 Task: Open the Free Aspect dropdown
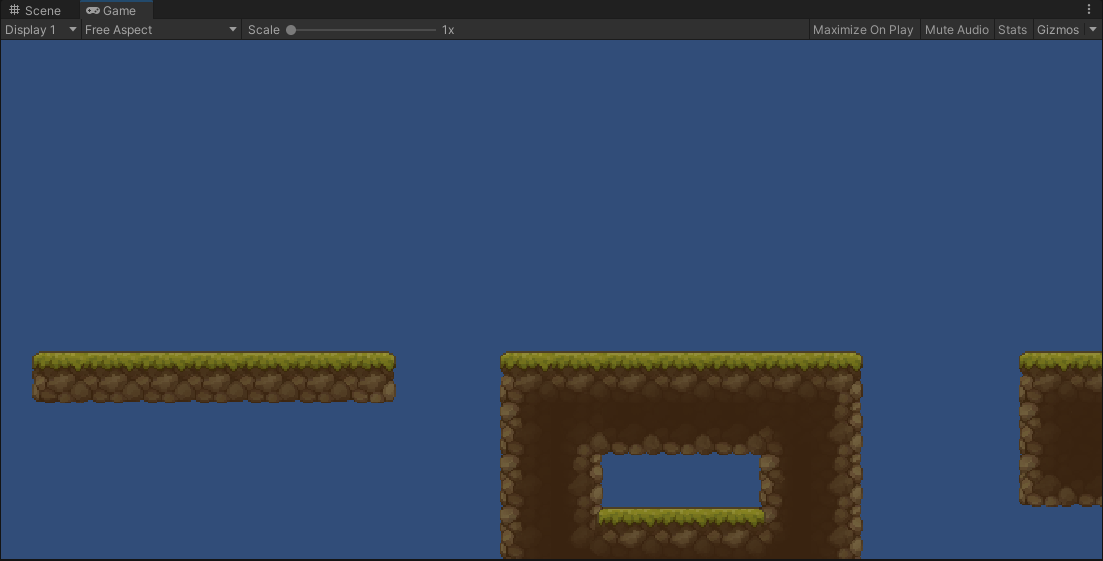pyautogui.click(x=161, y=30)
